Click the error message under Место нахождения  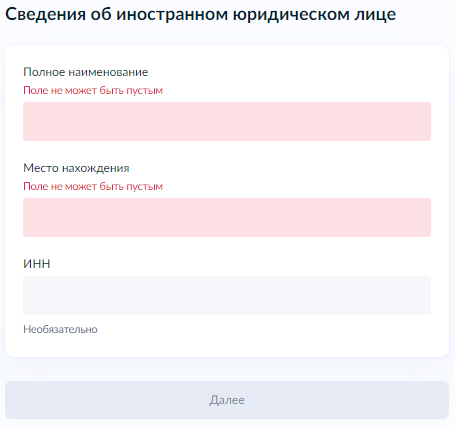tap(93, 187)
